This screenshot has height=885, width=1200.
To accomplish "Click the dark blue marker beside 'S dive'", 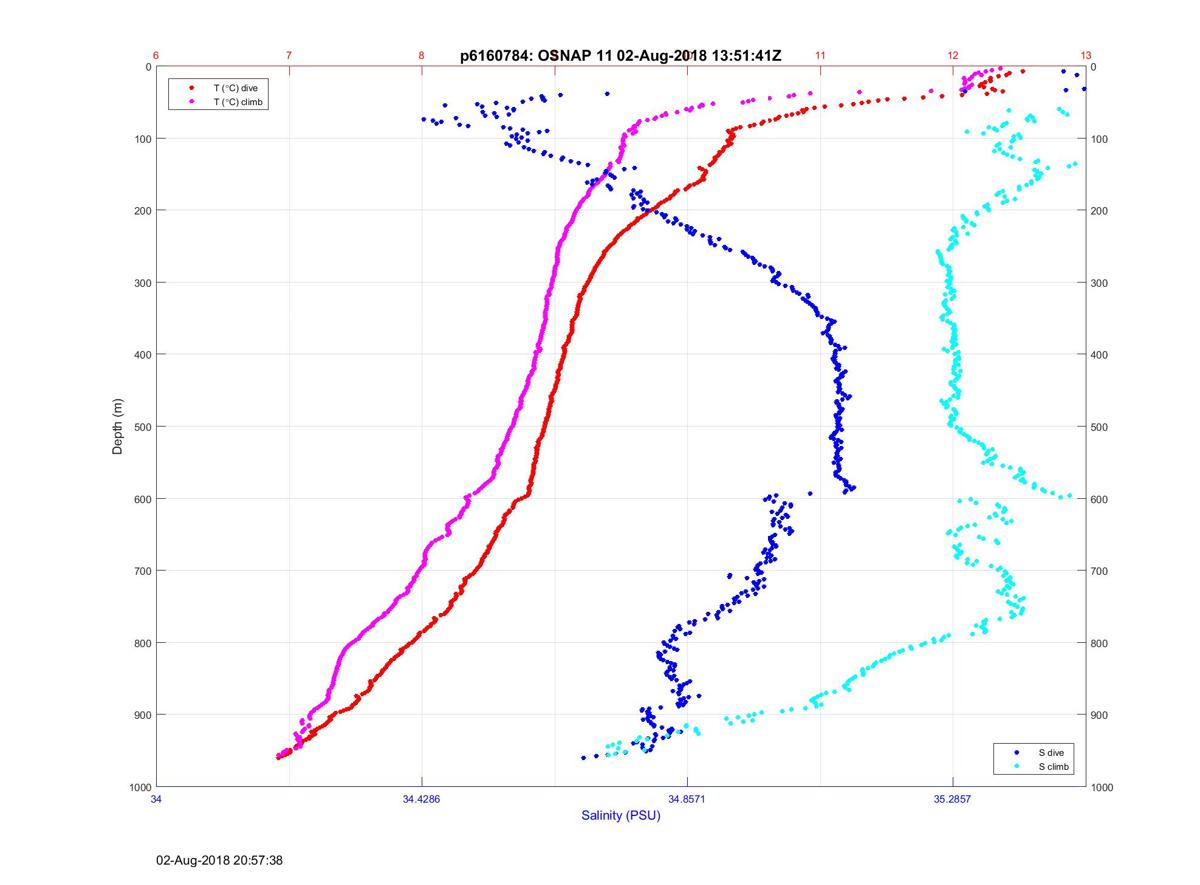I will [1016, 752].
